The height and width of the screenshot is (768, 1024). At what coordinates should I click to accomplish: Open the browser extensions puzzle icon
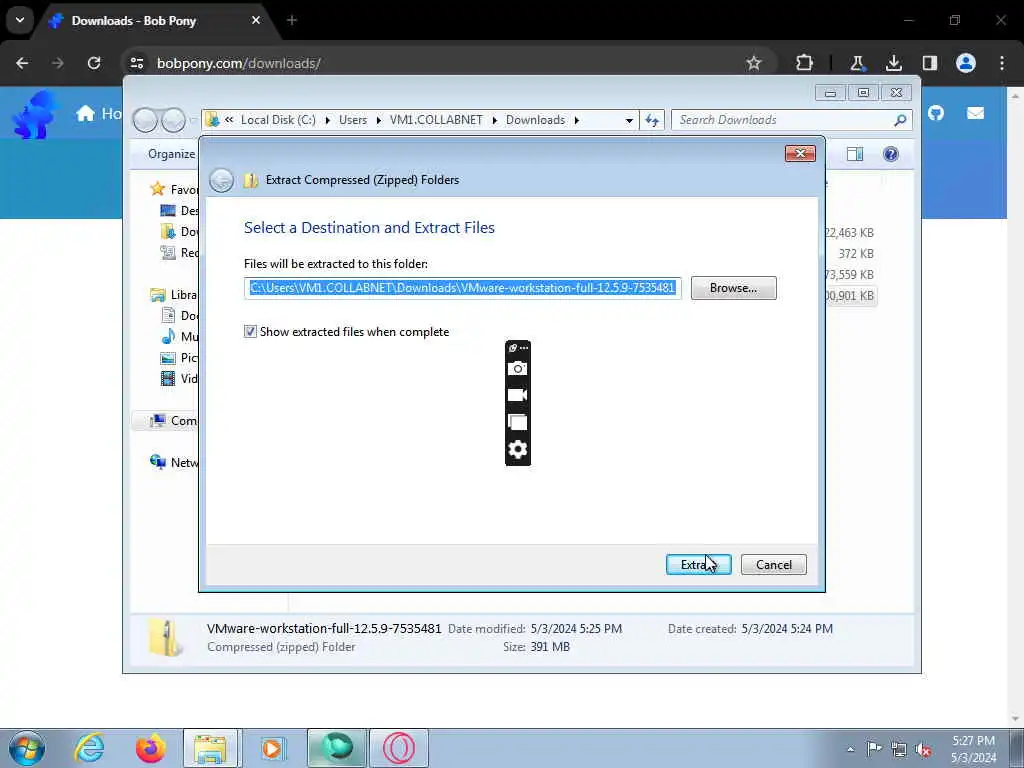805,63
